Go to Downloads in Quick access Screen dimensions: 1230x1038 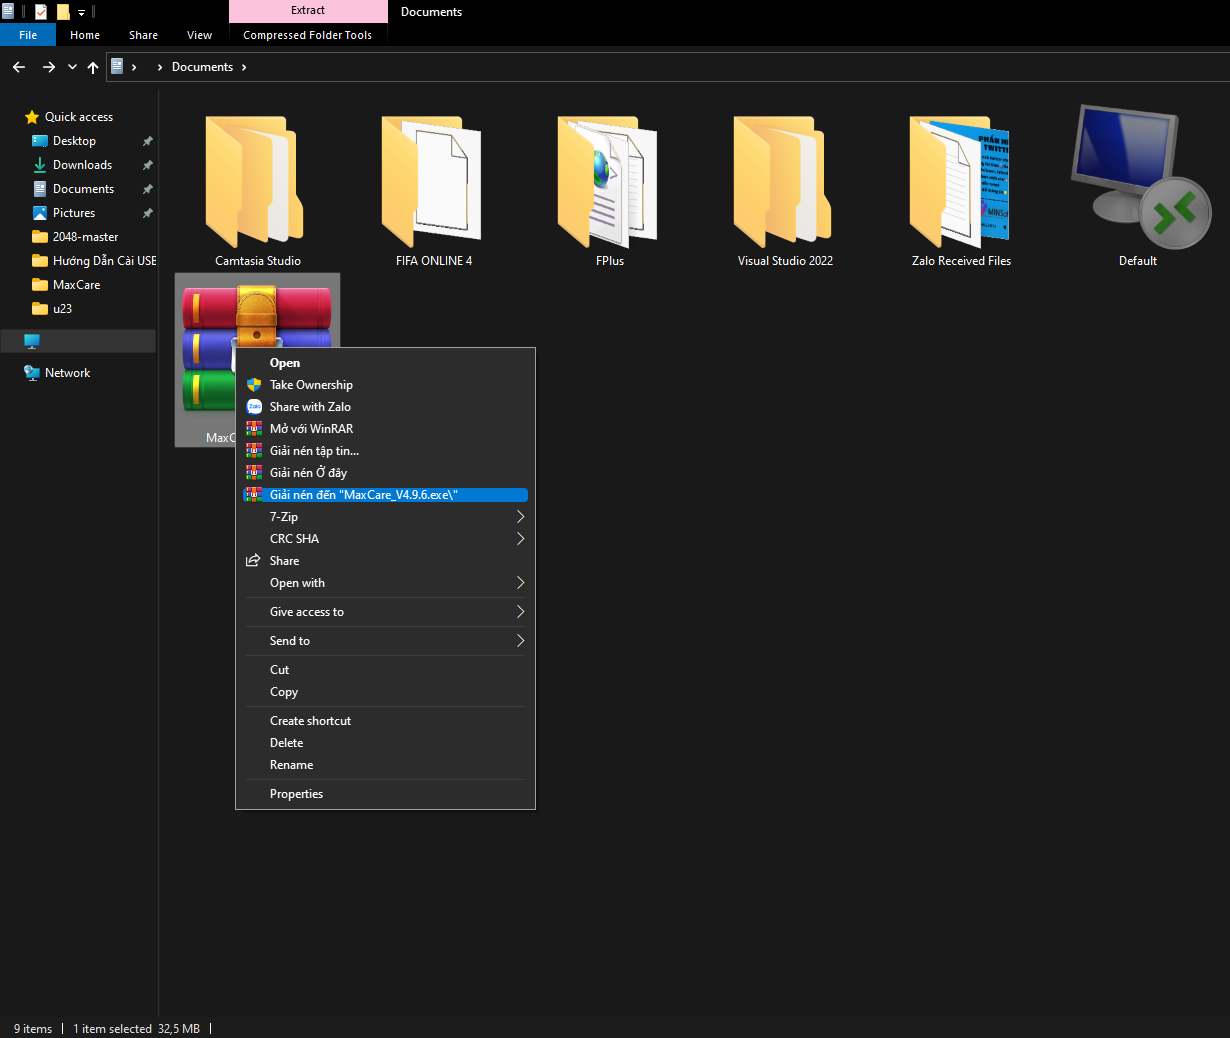pos(82,165)
